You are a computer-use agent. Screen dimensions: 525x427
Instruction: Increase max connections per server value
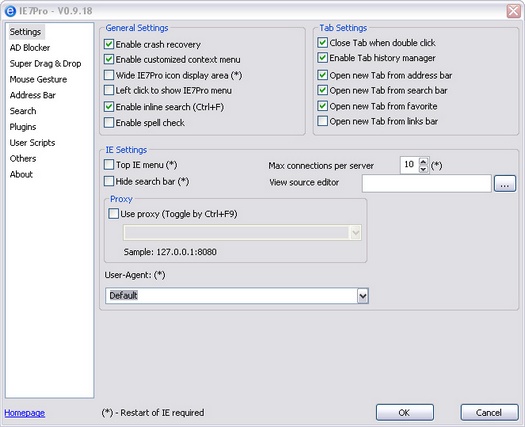[424, 161]
